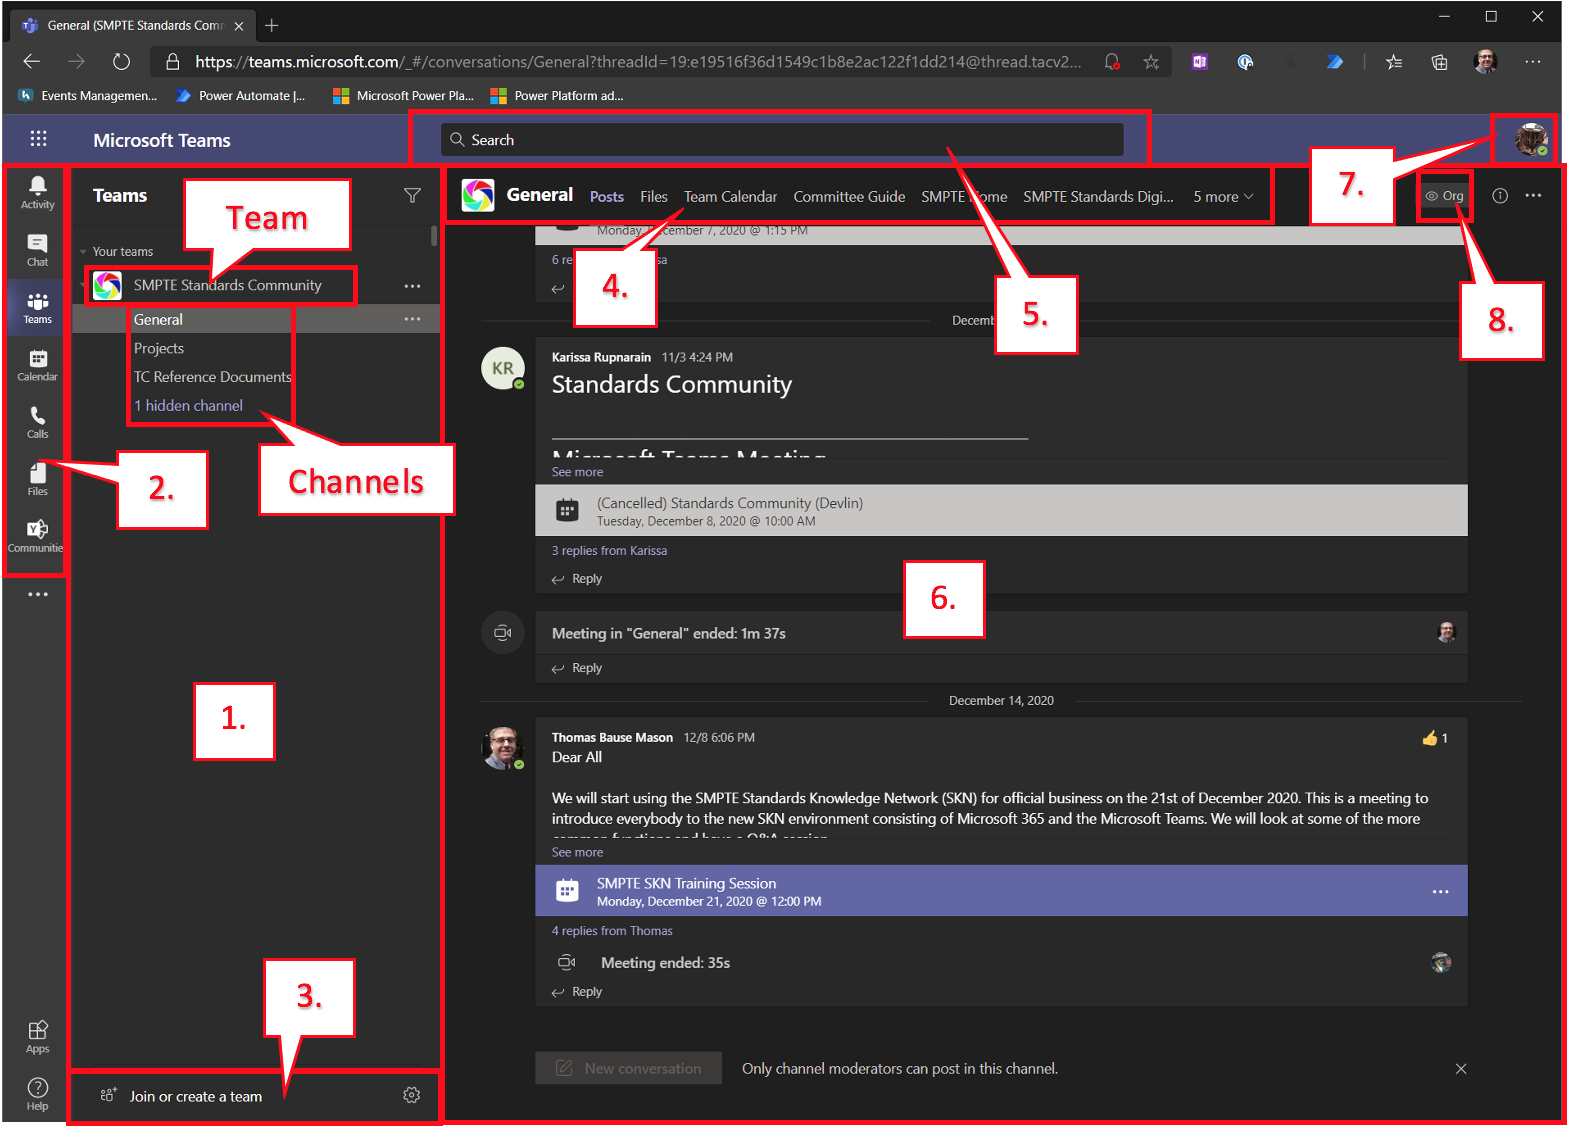Collapse the 'Your teams' section
The height and width of the screenshot is (1130, 1572).
[84, 252]
